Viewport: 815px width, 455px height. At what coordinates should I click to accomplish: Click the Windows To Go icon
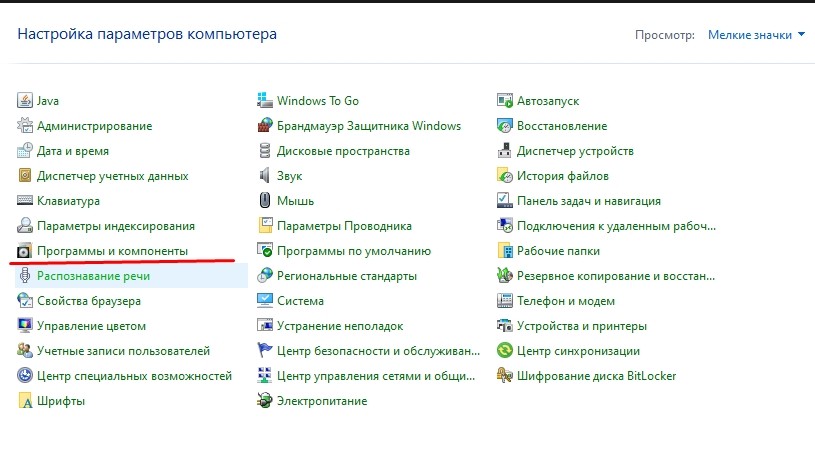coord(265,101)
